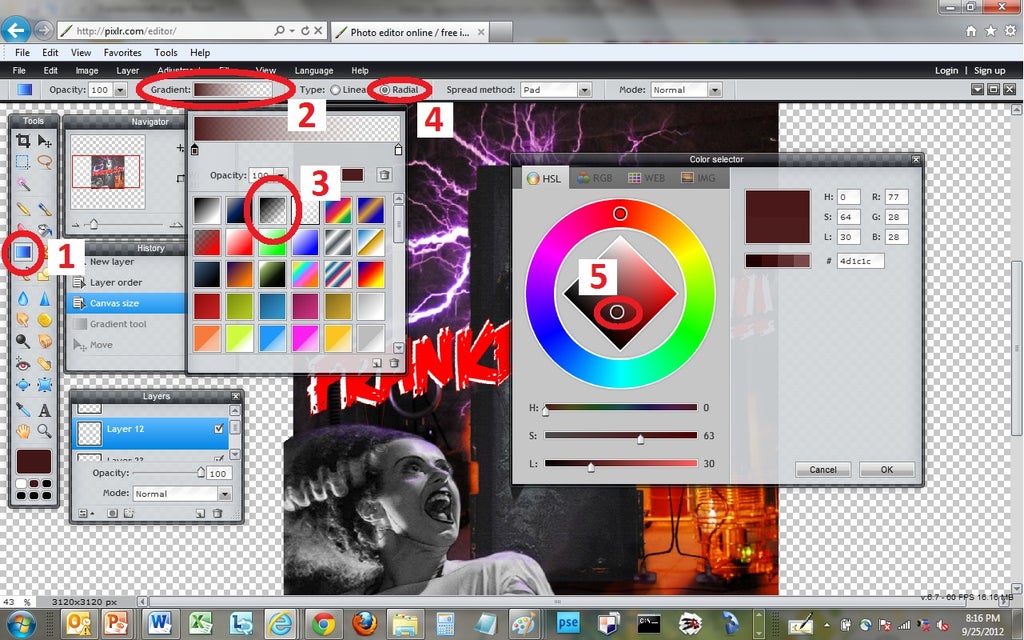The width and height of the screenshot is (1024, 640).
Task: Open the Opacity dropdown in options bar
Action: [120, 90]
